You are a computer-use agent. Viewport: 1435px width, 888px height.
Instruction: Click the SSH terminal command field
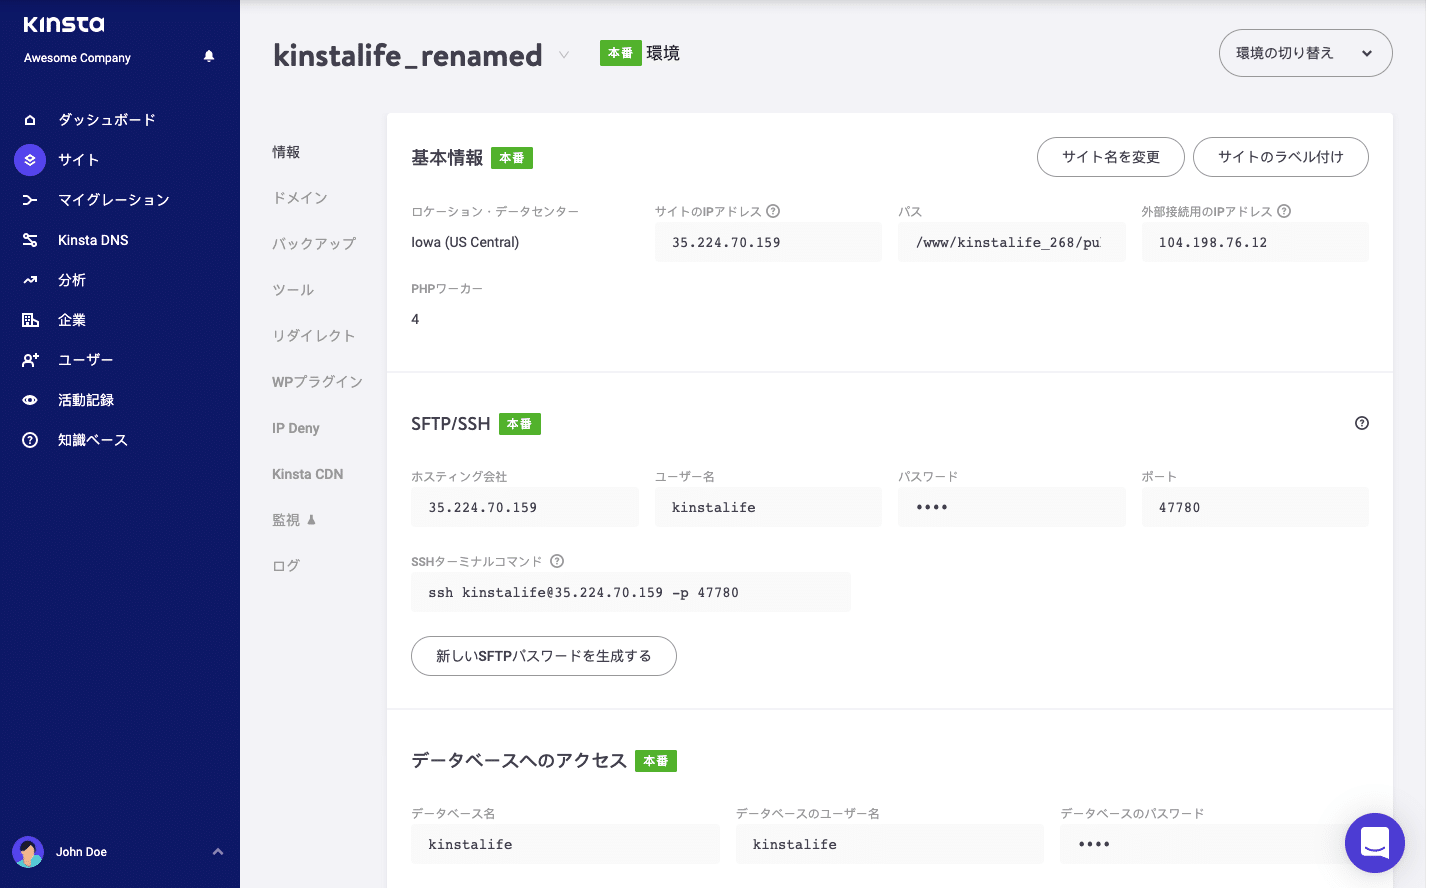[x=631, y=592]
